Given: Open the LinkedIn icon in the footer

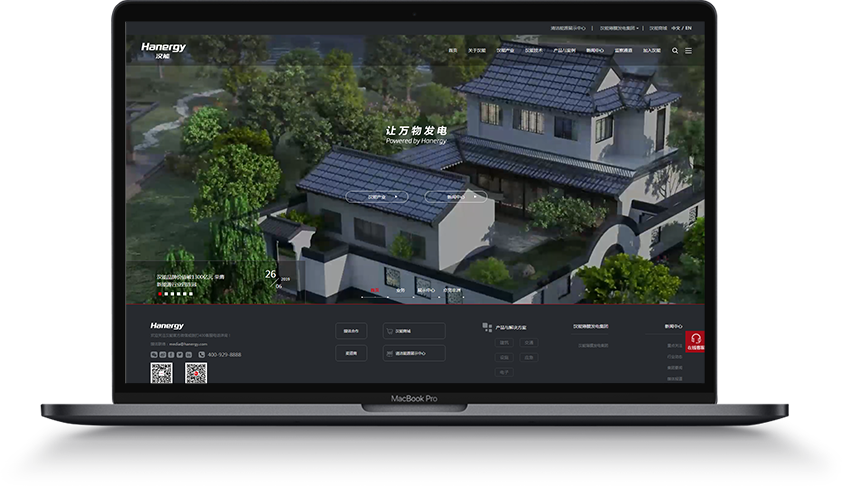Looking at the screenshot, I should coord(188,354).
